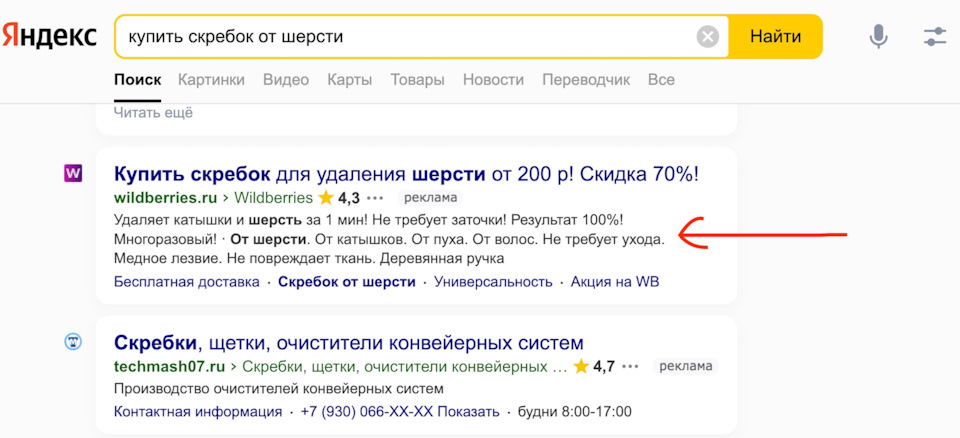Viewport: 960px width, 438px height.
Task: Click the Найти search button
Action: [x=776, y=37]
